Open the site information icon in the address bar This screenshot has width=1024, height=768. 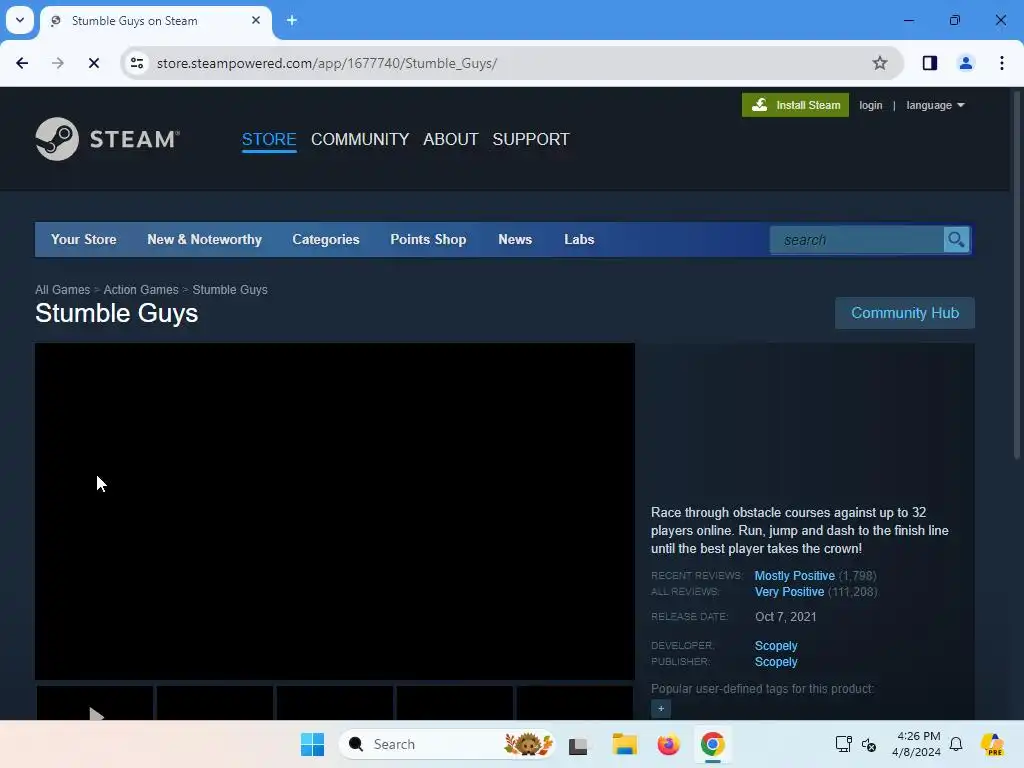tap(137, 63)
